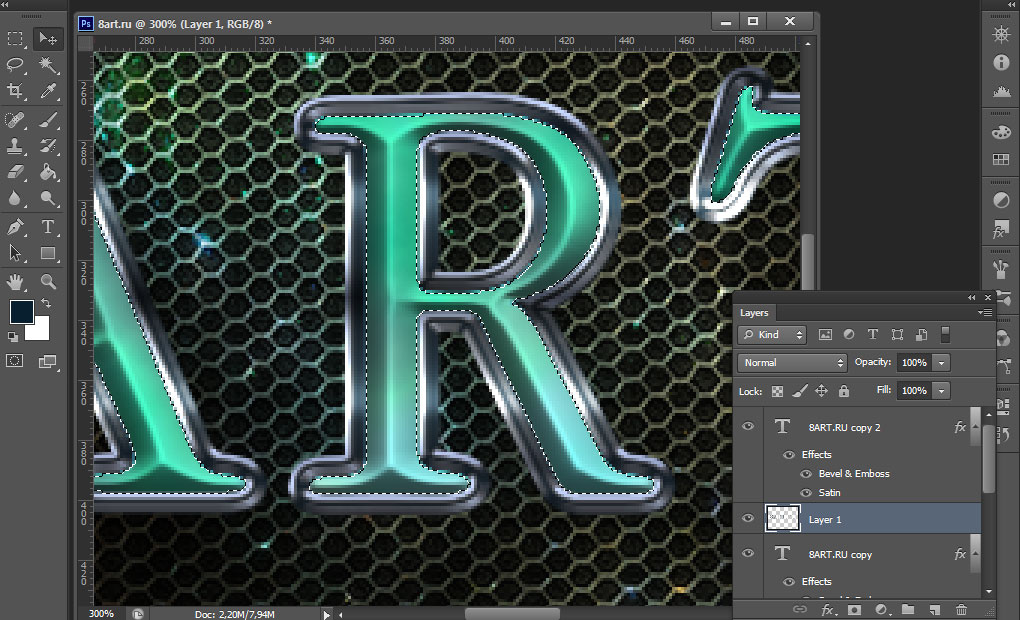The width and height of the screenshot is (1020, 620).
Task: Open the Normal blend mode dropdown
Action: (792, 363)
